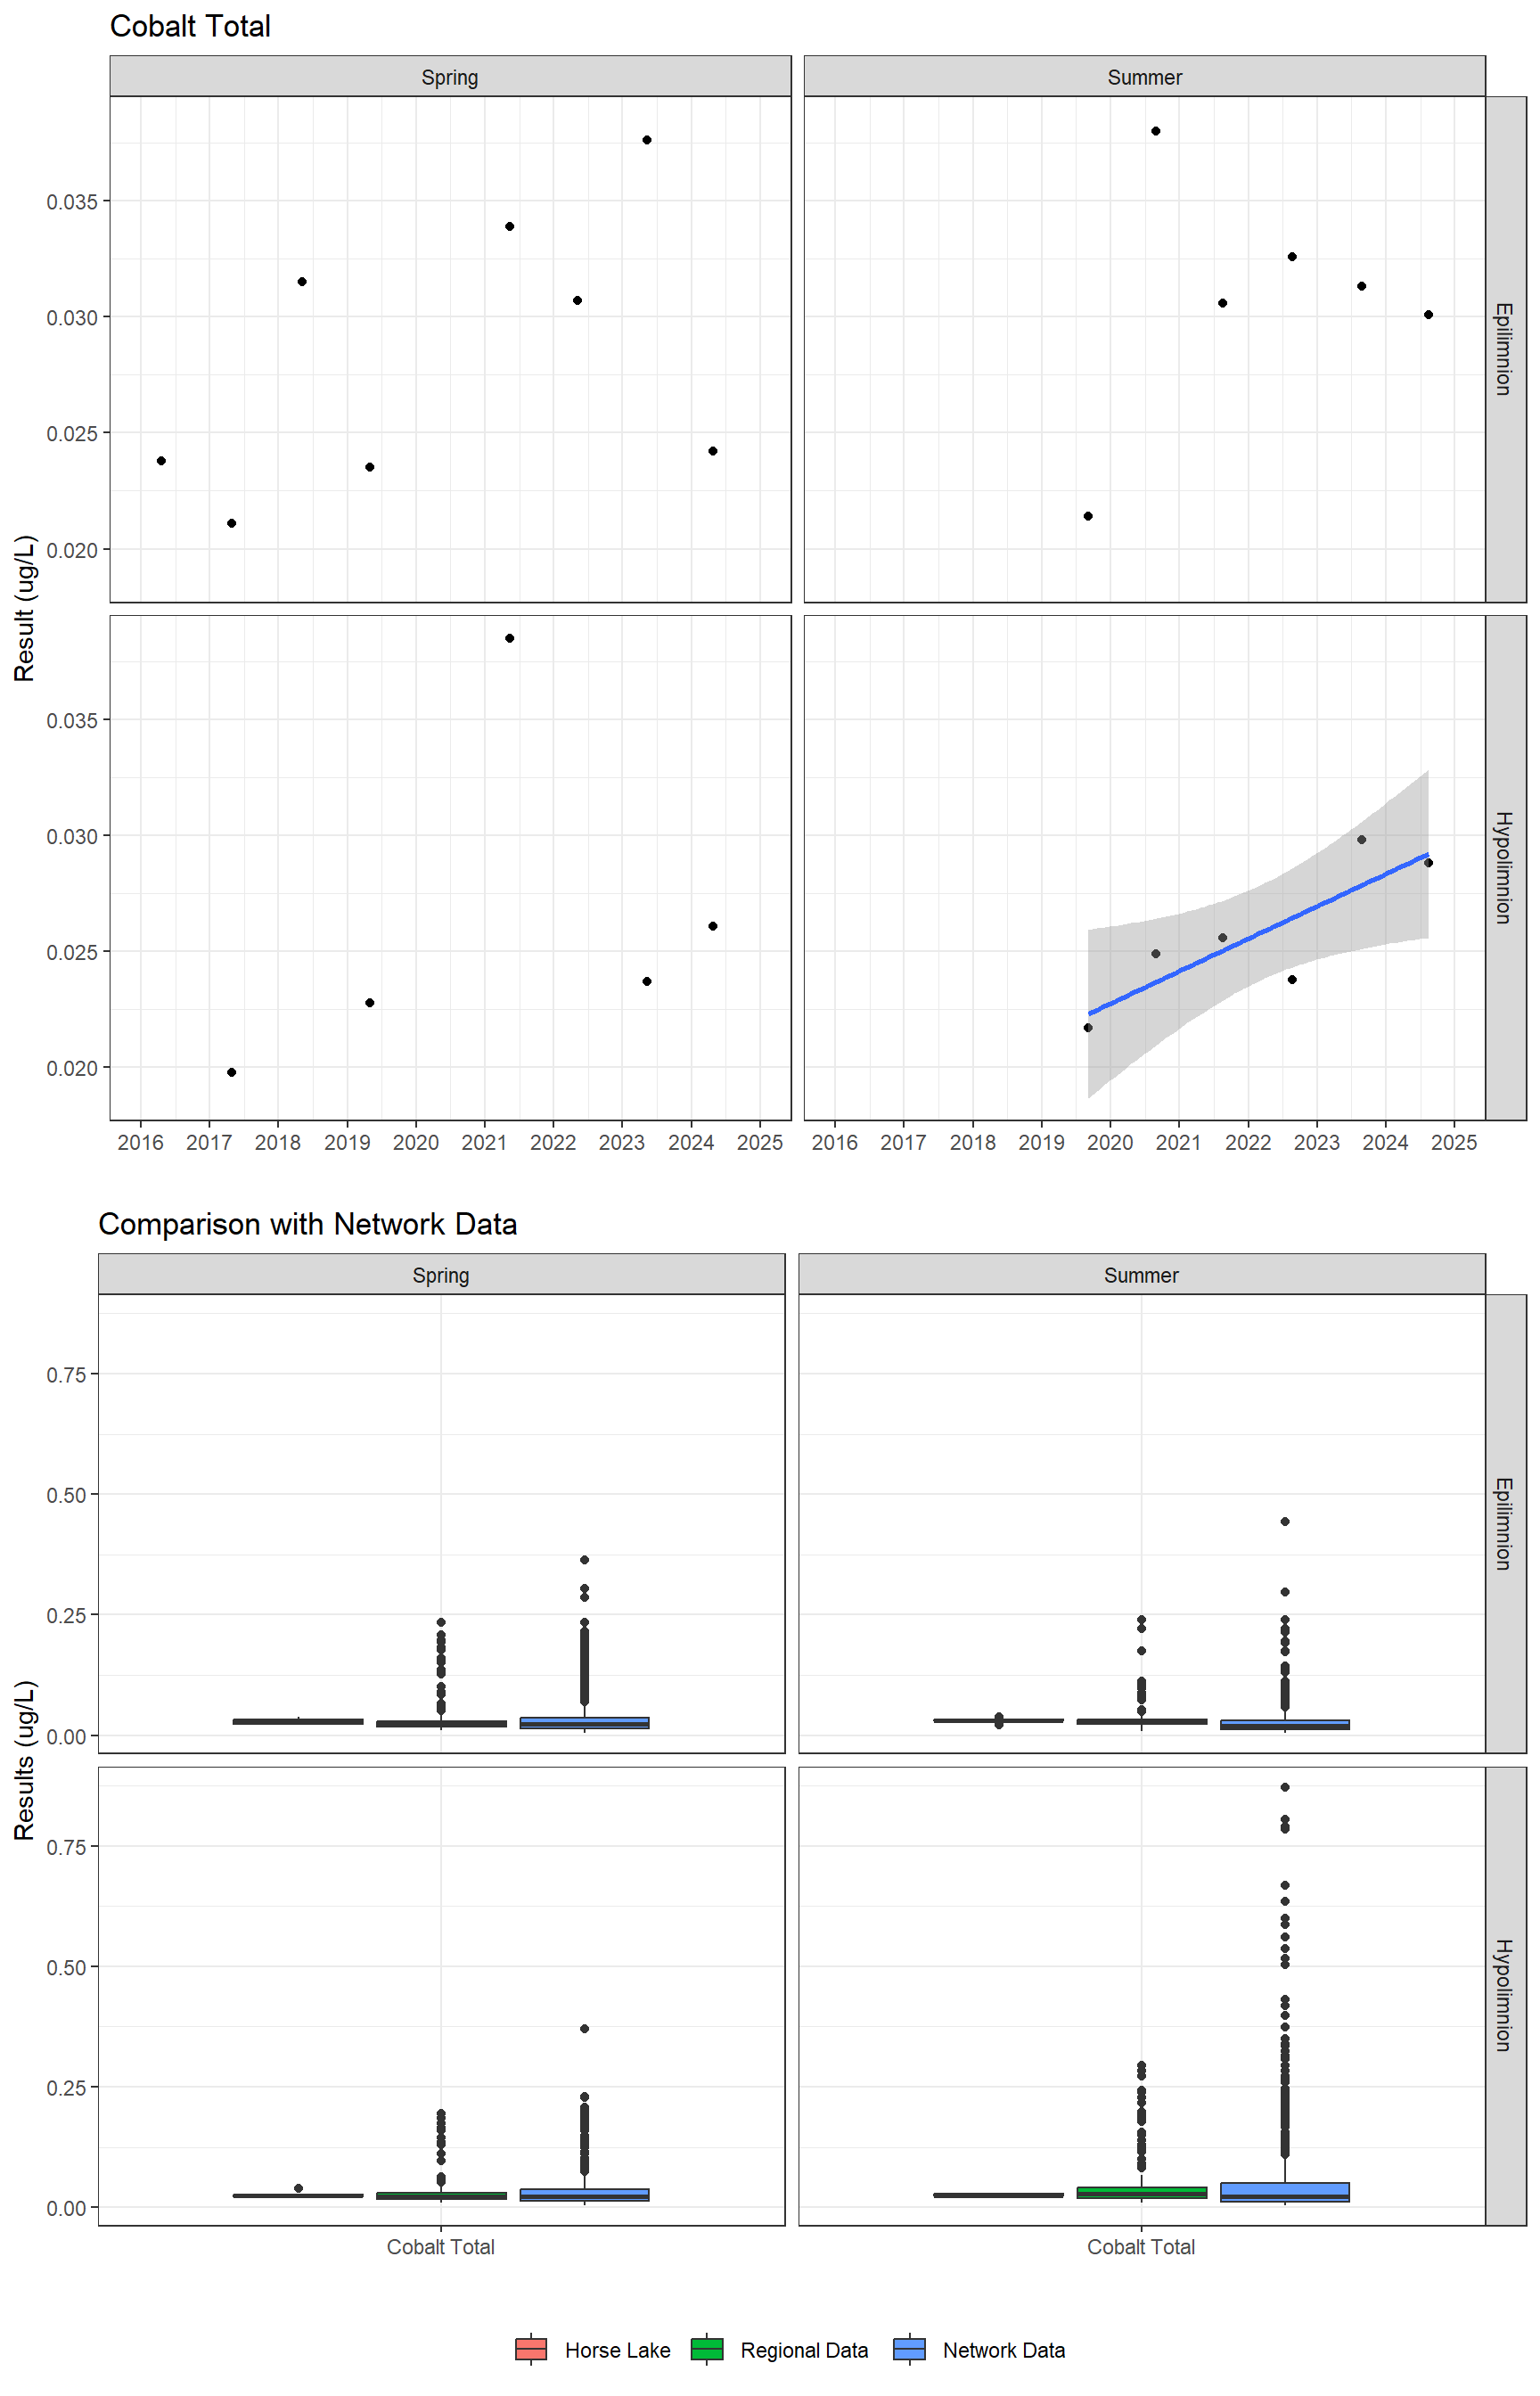Click the Hypolimnion strip label of top chart
The width and height of the screenshot is (1540, 2396).
1505,867
